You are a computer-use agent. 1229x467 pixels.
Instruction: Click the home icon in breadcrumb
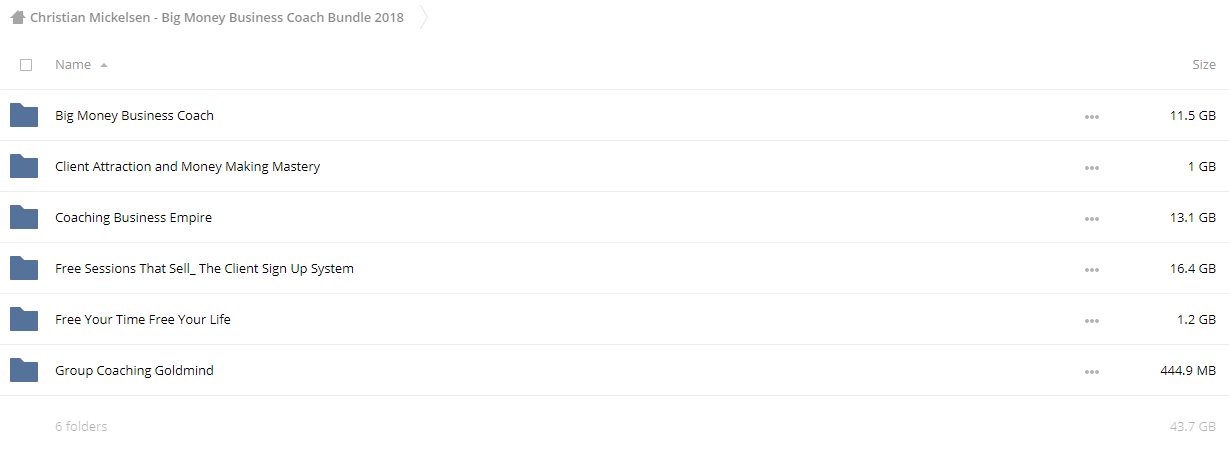click(x=18, y=17)
